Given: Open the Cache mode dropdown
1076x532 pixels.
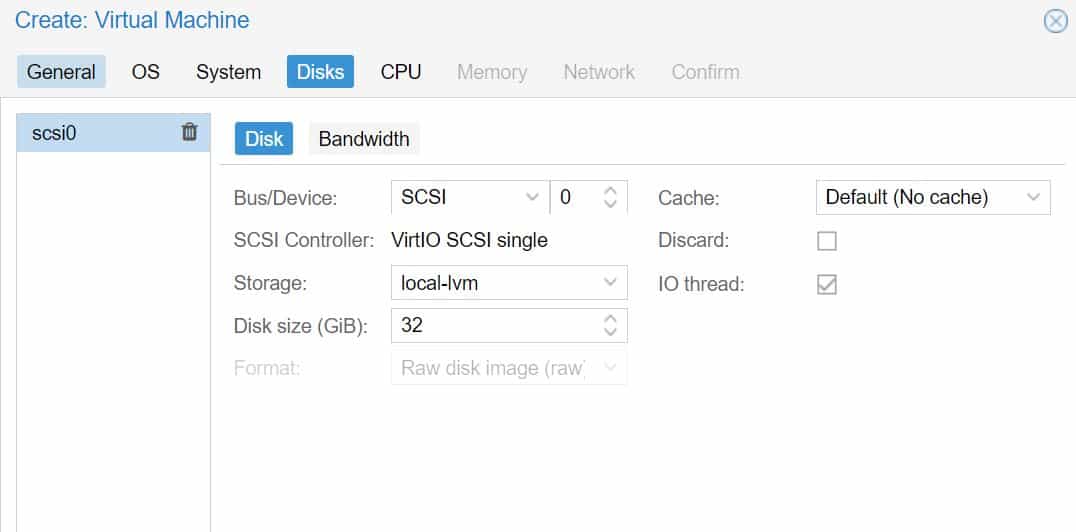Looking at the screenshot, I should pos(933,198).
